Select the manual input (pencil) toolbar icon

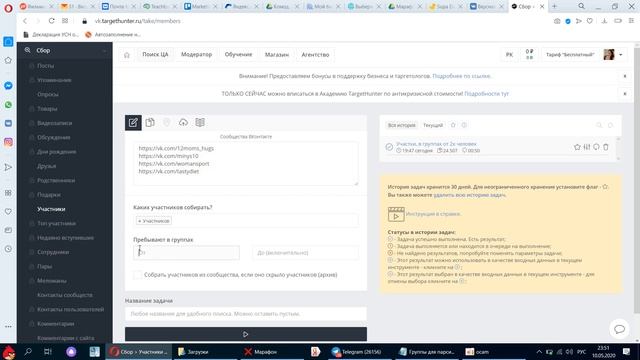[133, 122]
